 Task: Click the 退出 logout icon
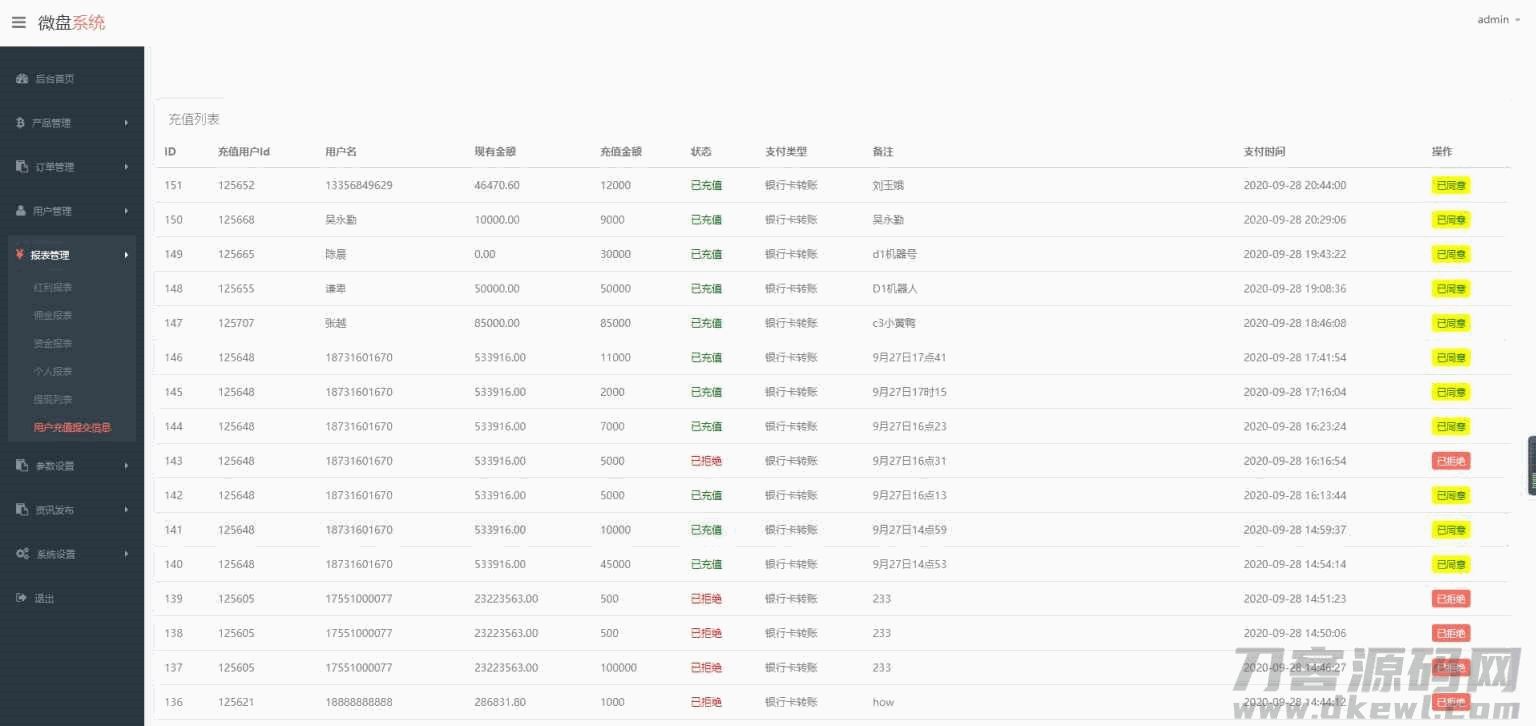tap(21, 598)
